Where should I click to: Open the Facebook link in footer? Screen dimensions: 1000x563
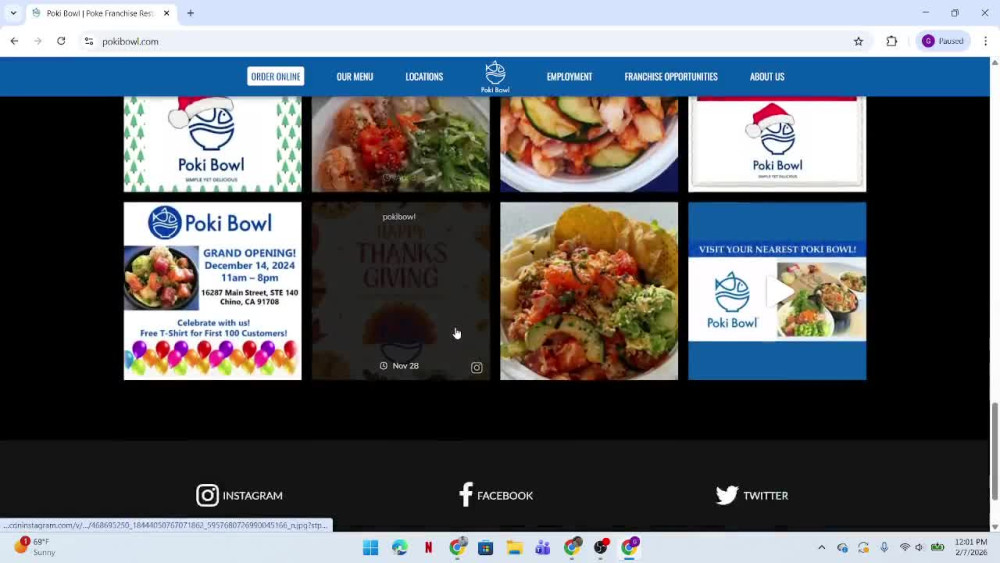[x=496, y=495]
